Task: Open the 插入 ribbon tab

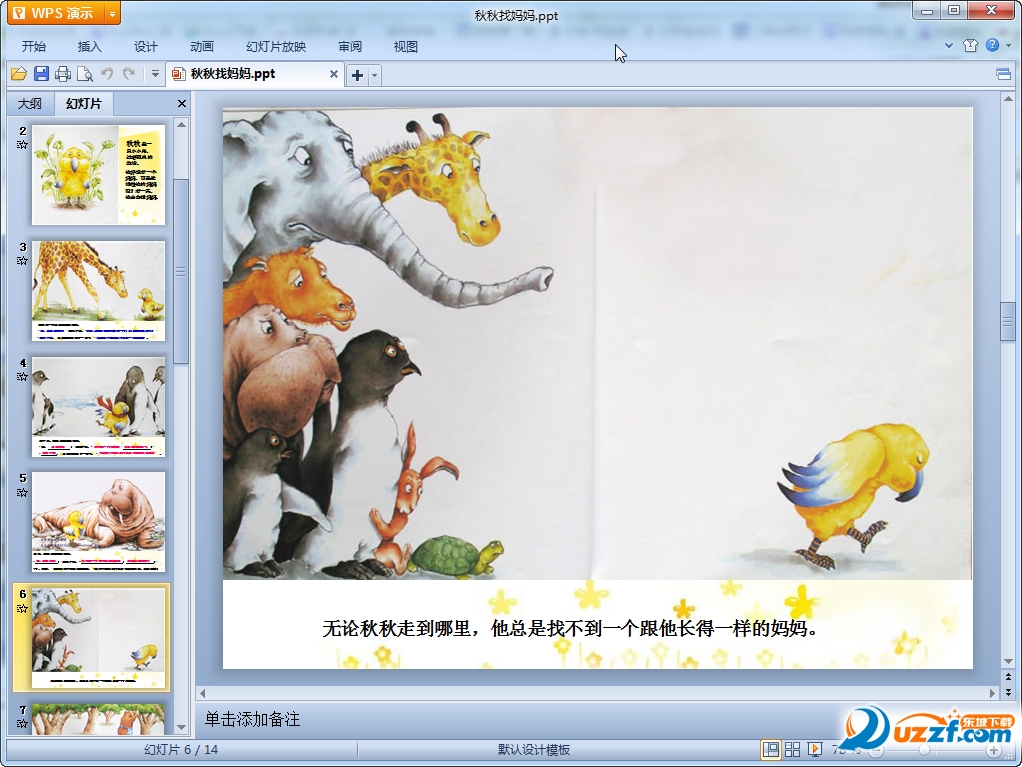Action: 90,46
